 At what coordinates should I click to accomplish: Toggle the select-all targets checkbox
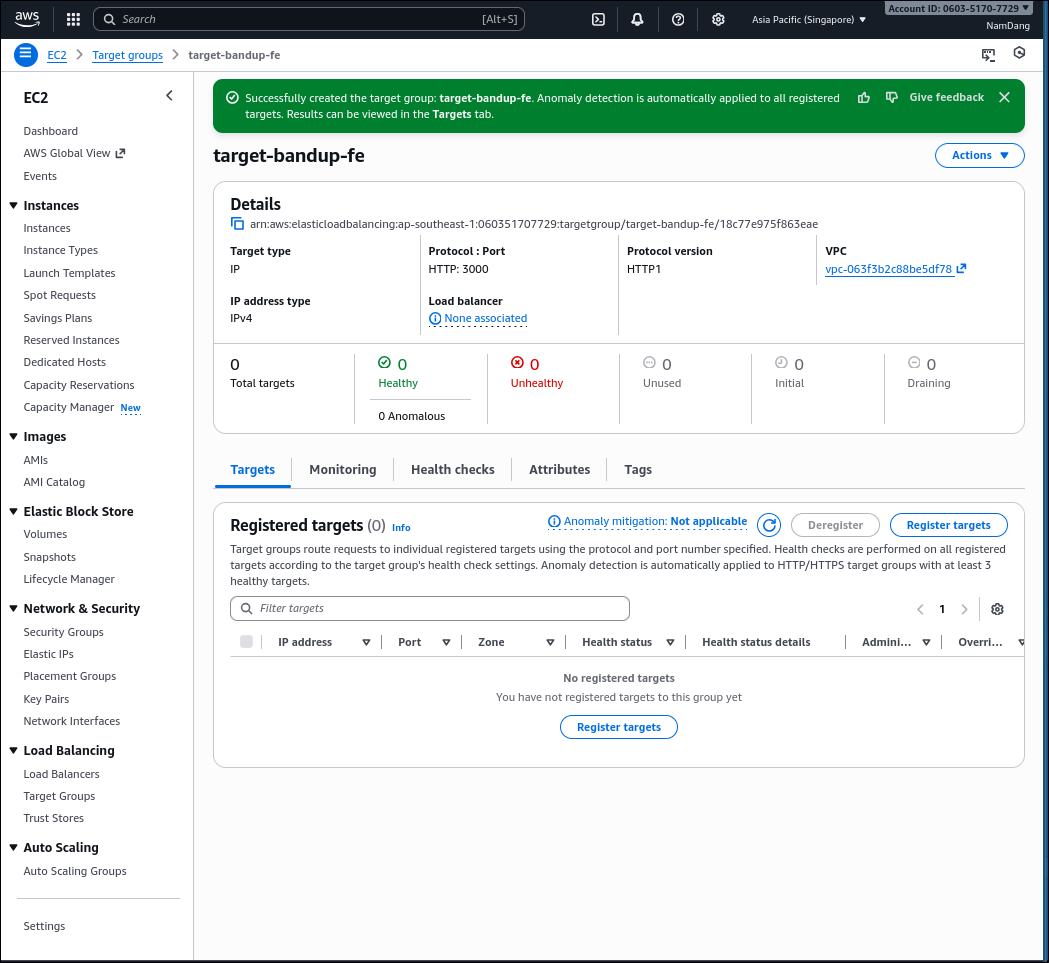pos(246,642)
